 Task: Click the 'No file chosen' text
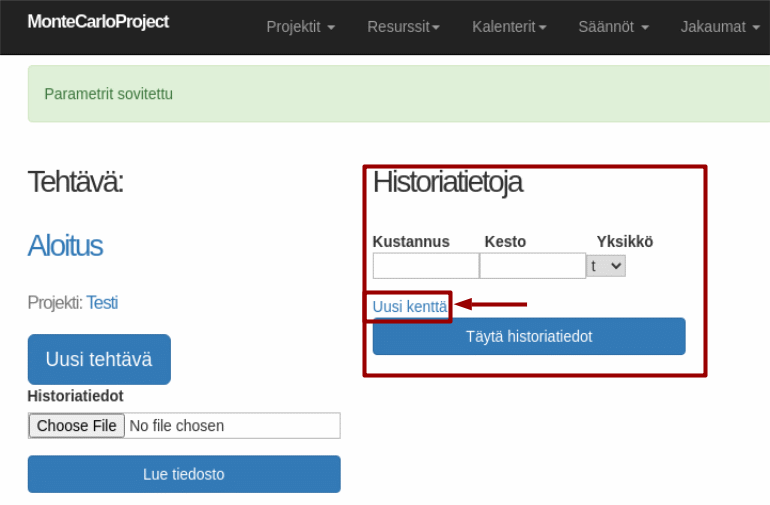pos(177,425)
